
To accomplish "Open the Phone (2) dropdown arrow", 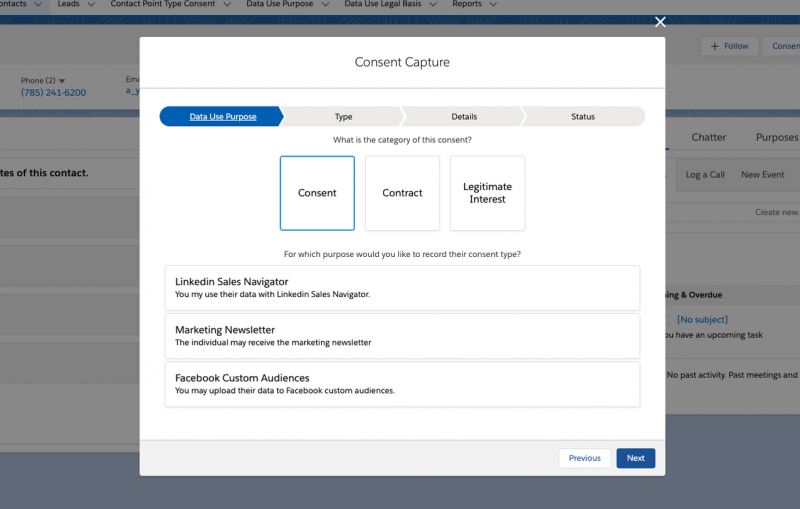I will coord(62,81).
